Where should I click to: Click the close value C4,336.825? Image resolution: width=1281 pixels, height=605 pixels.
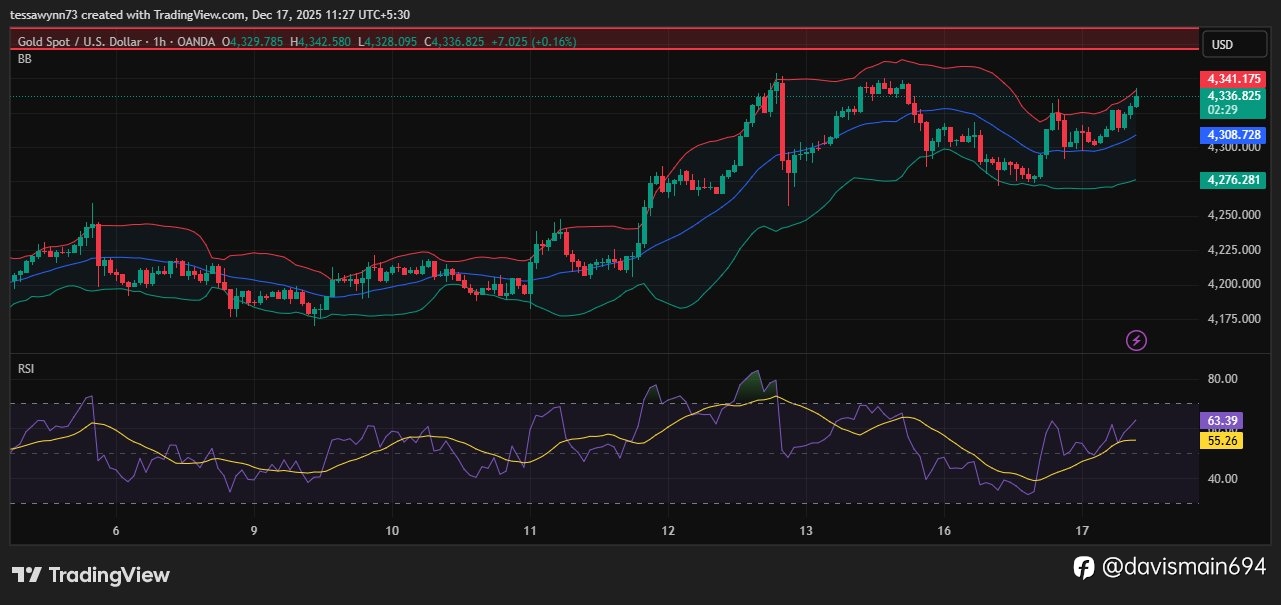click(x=455, y=41)
